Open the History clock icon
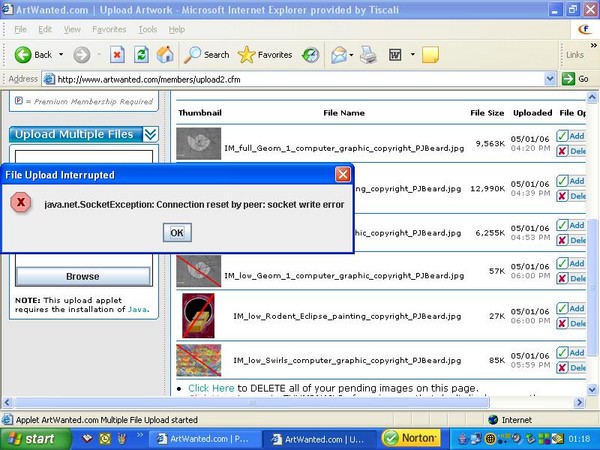This screenshot has width=600, height=450. click(x=310, y=55)
